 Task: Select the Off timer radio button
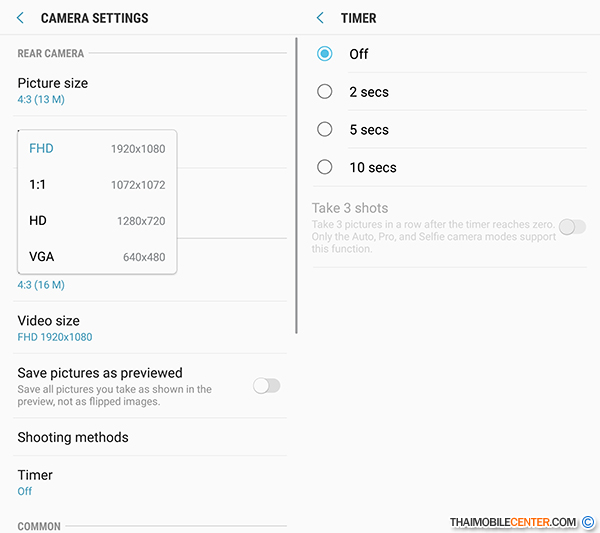point(324,54)
